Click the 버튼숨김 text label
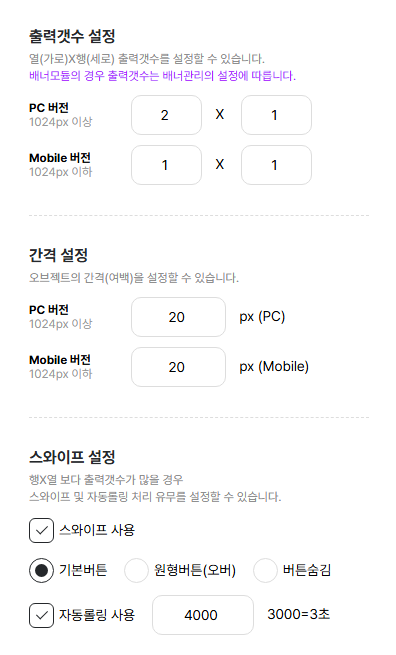The height and width of the screenshot is (655, 396). [307, 570]
